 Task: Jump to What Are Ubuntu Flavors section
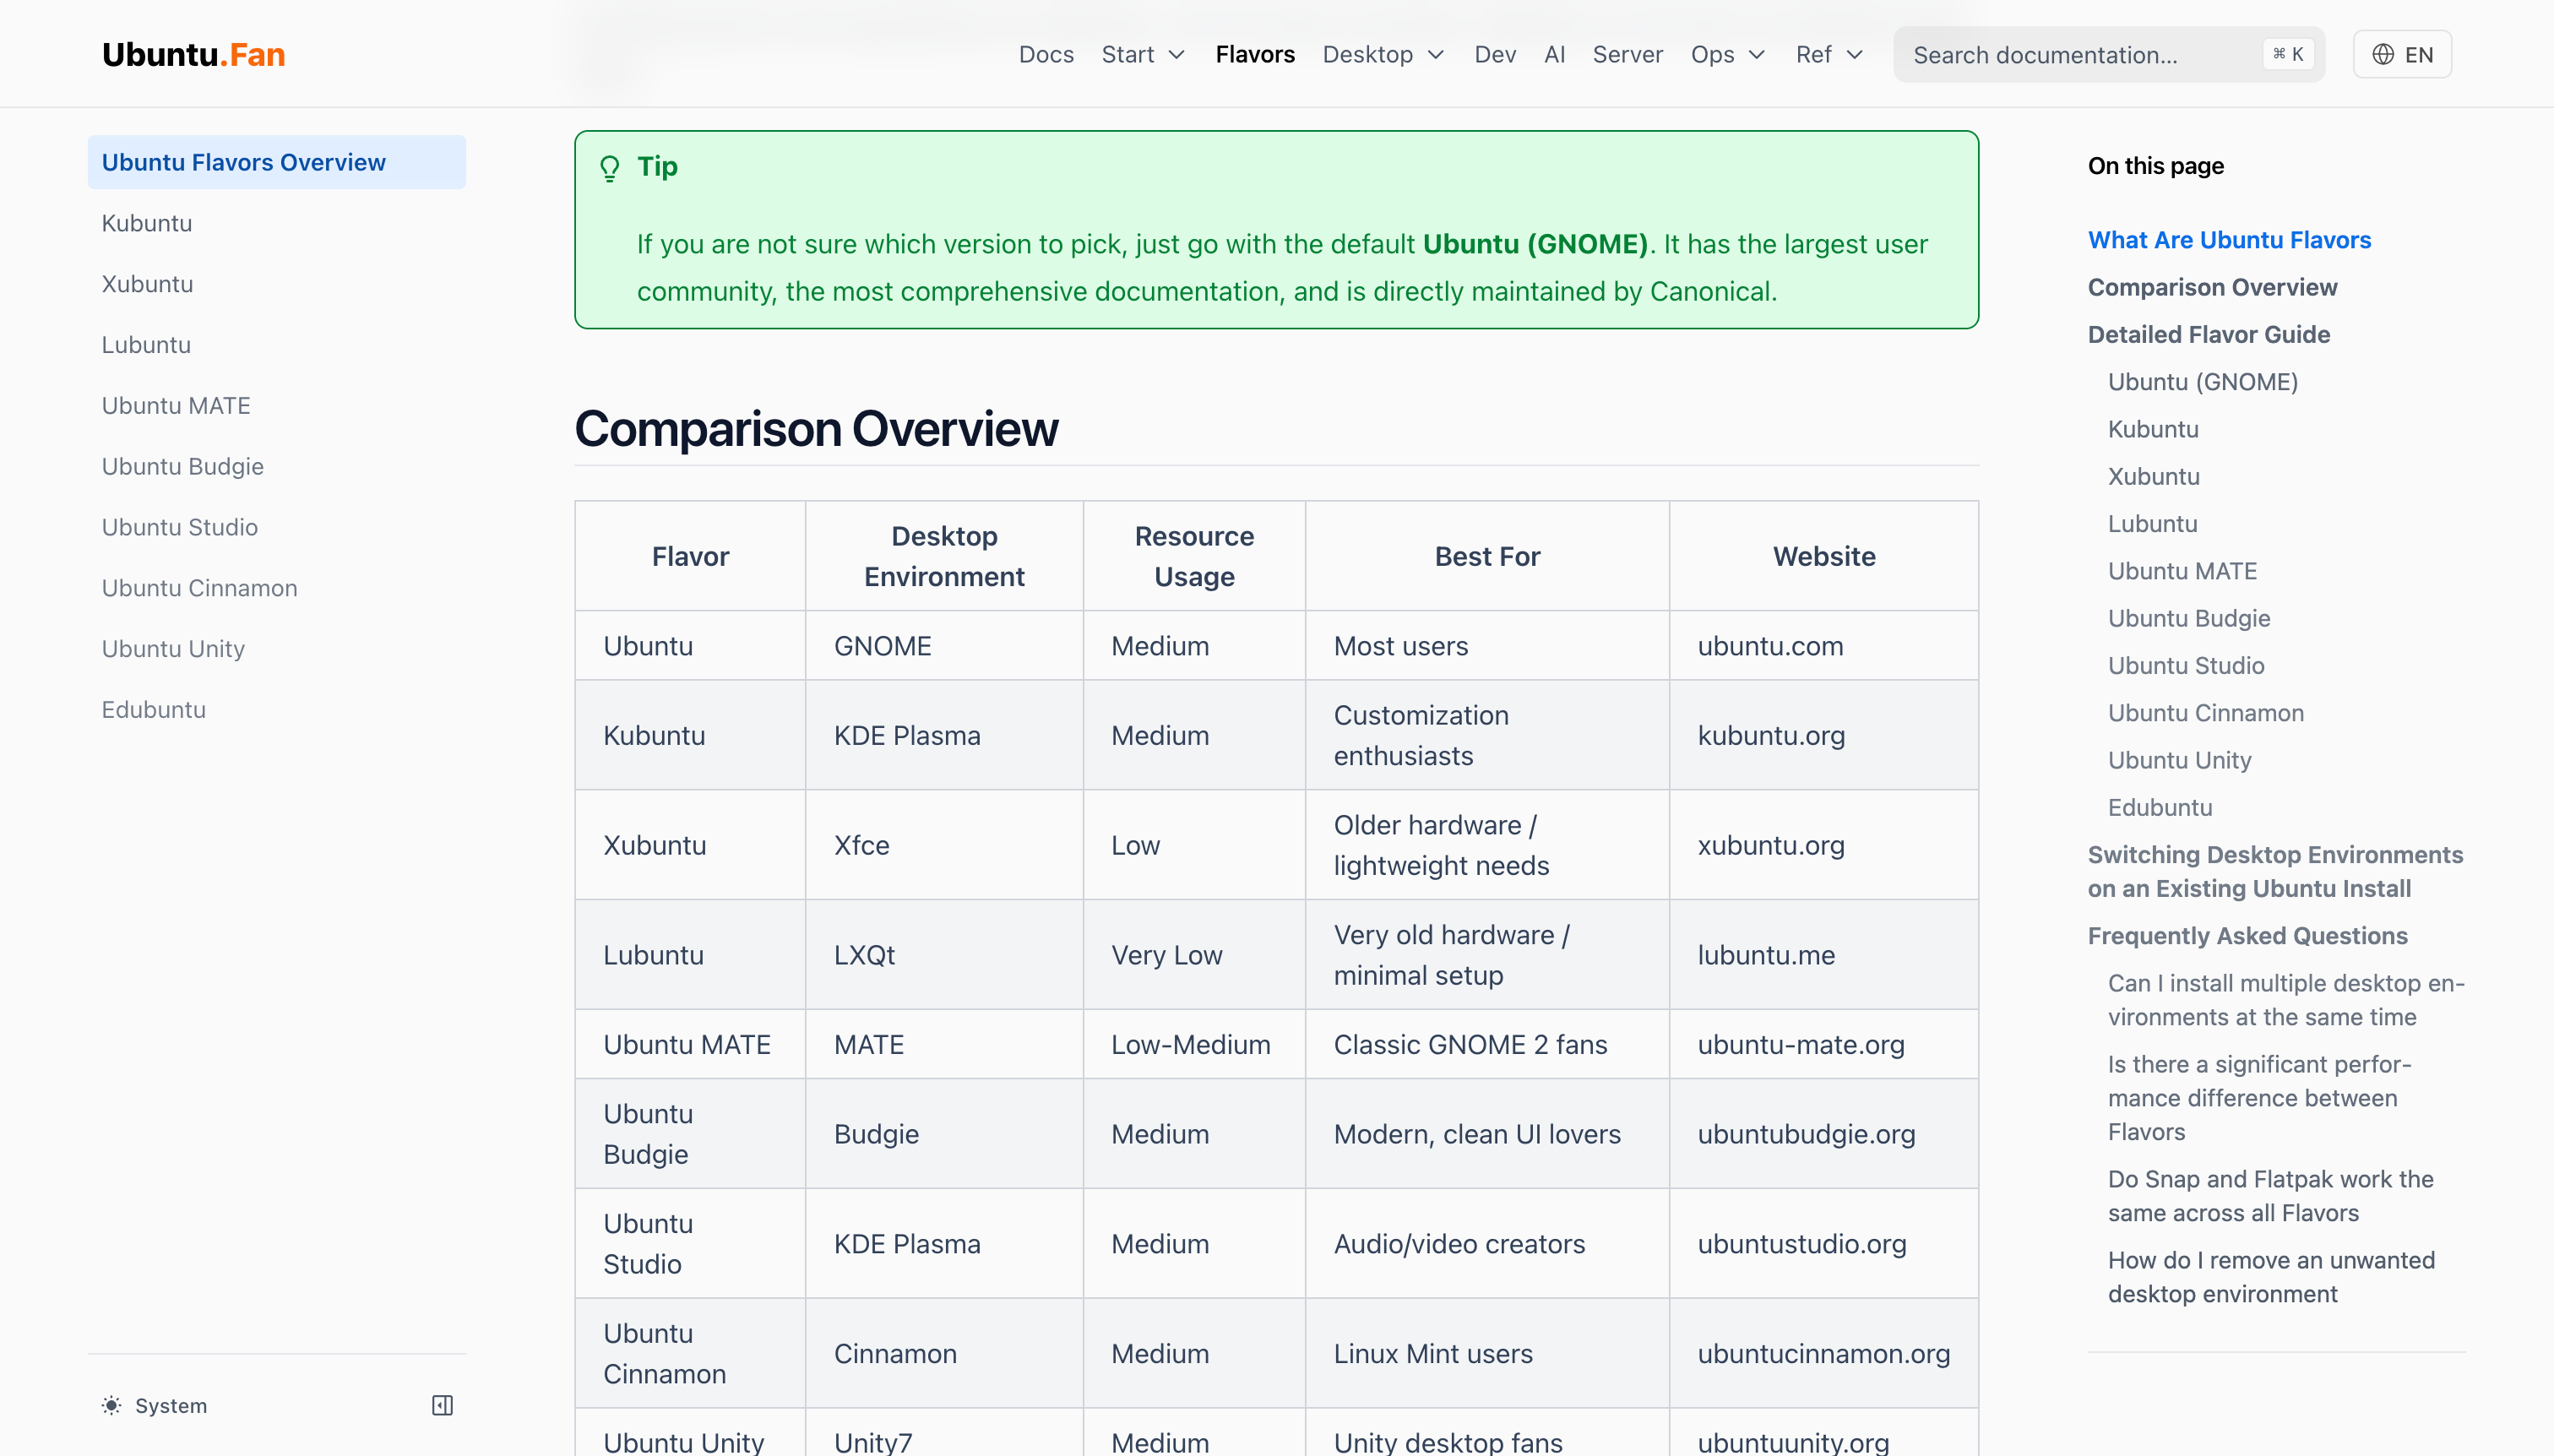[x=2229, y=240]
